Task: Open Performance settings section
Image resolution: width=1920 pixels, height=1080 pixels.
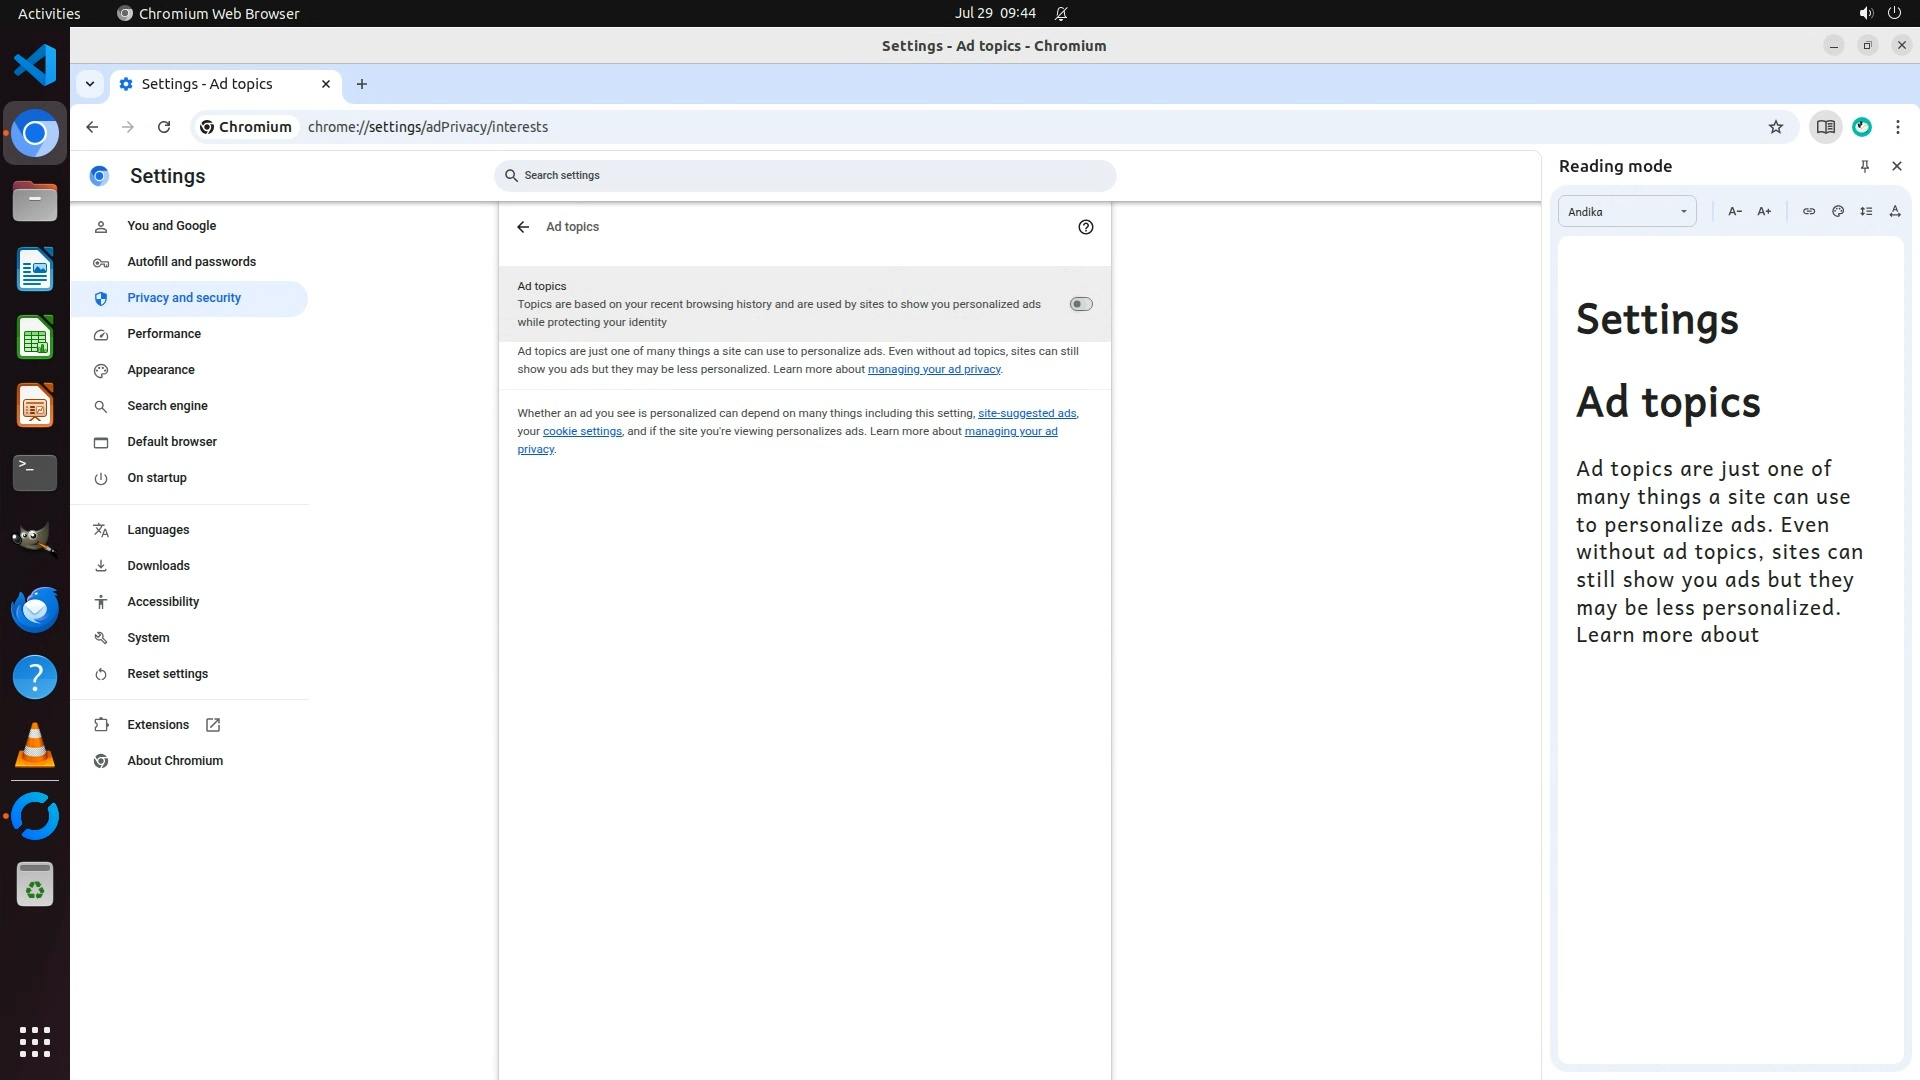Action: pos(164,334)
